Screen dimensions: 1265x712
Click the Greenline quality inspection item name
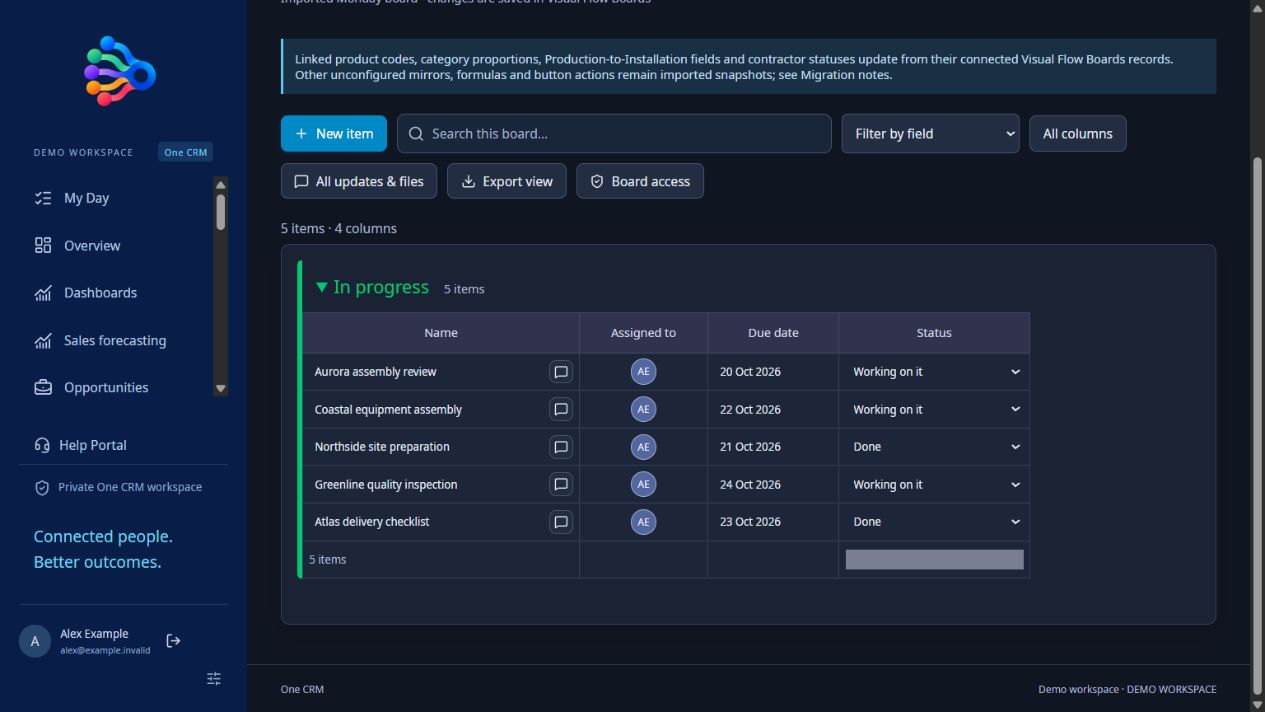coord(386,485)
